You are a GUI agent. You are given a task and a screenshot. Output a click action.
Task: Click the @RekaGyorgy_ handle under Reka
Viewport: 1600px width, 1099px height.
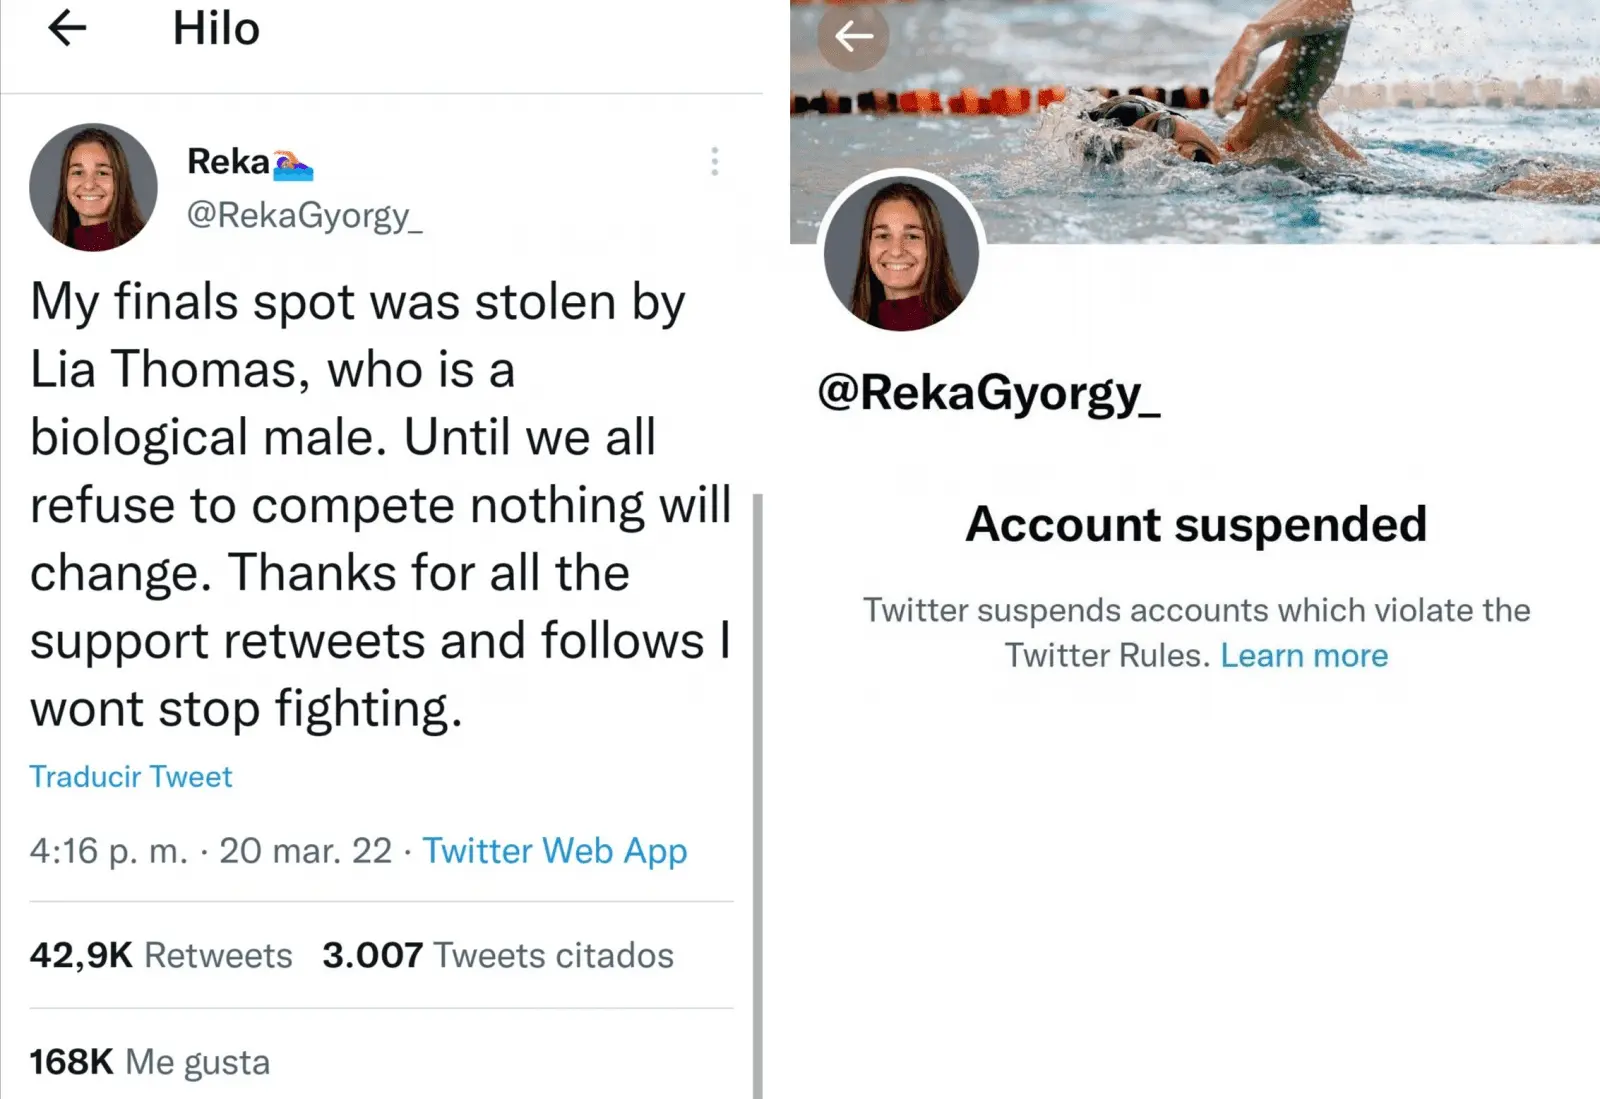(305, 215)
